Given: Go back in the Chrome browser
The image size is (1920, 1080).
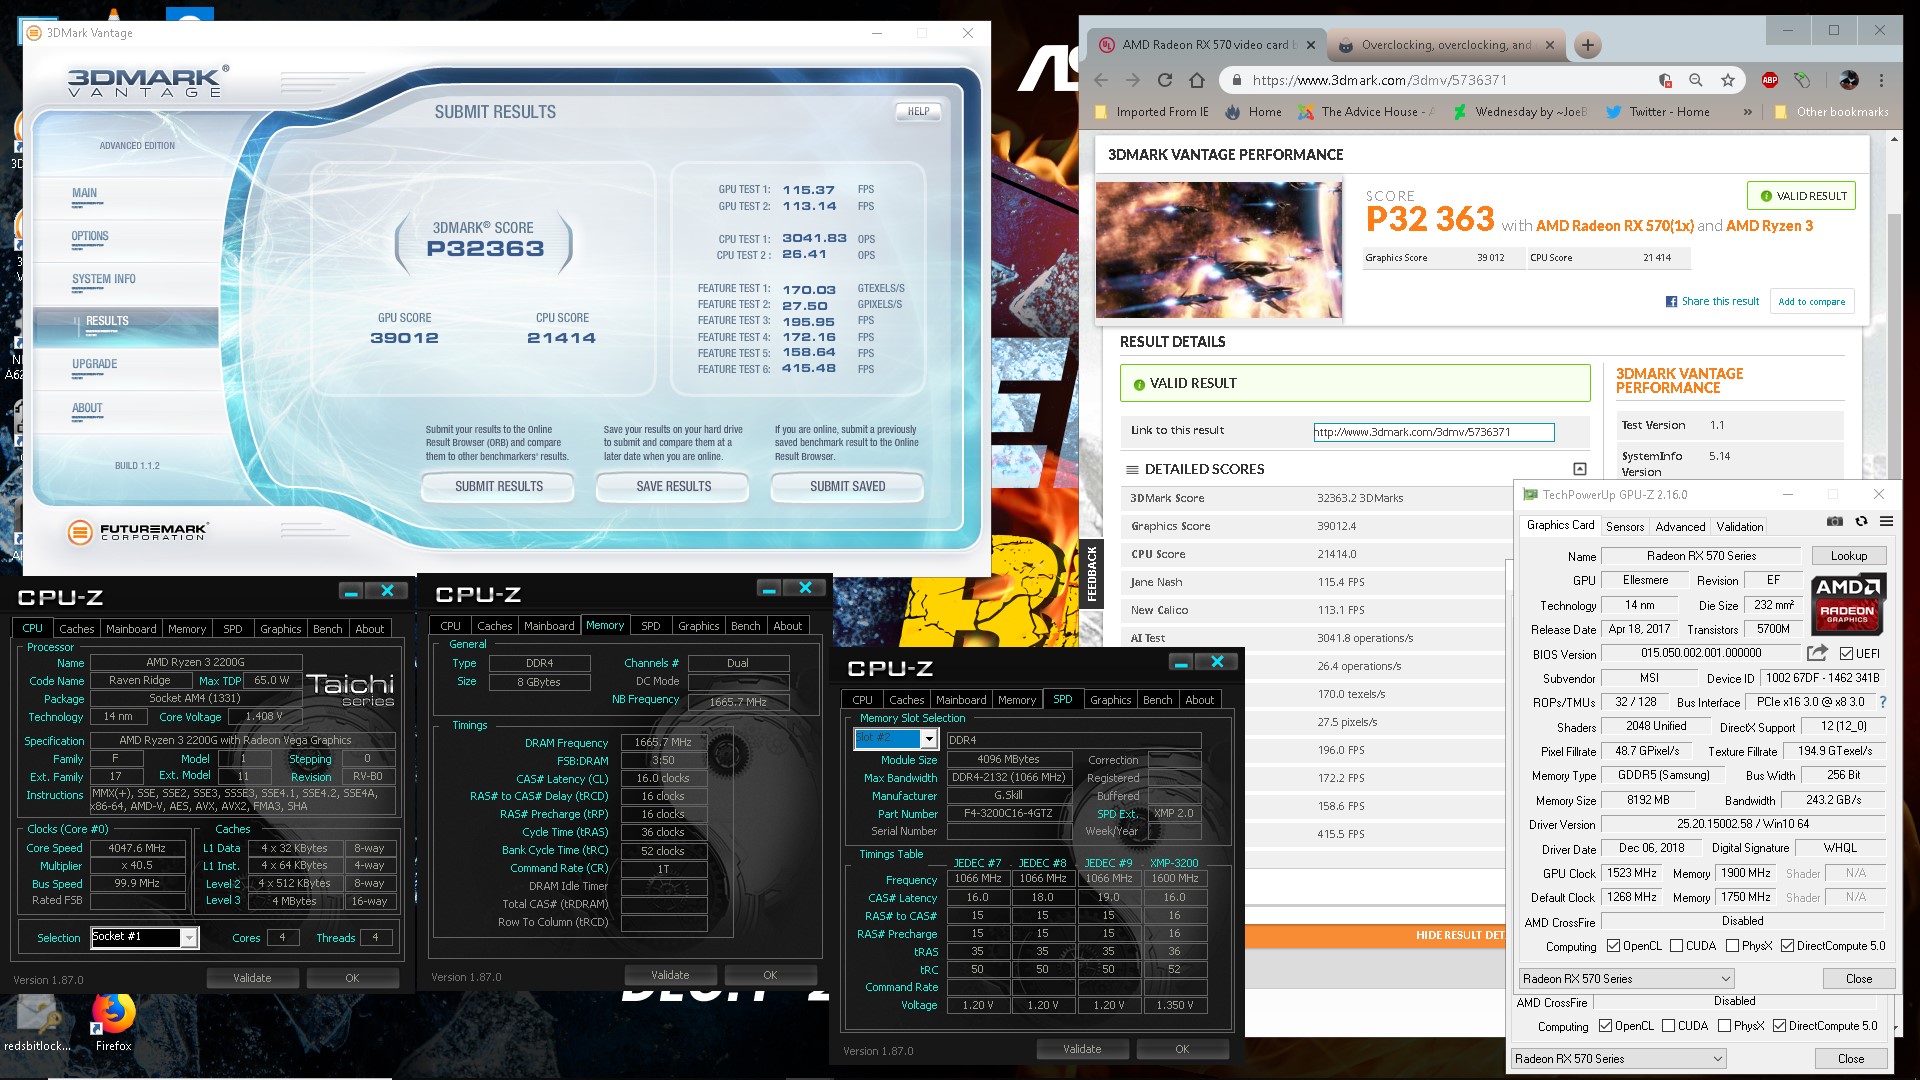Looking at the screenshot, I should (1101, 80).
